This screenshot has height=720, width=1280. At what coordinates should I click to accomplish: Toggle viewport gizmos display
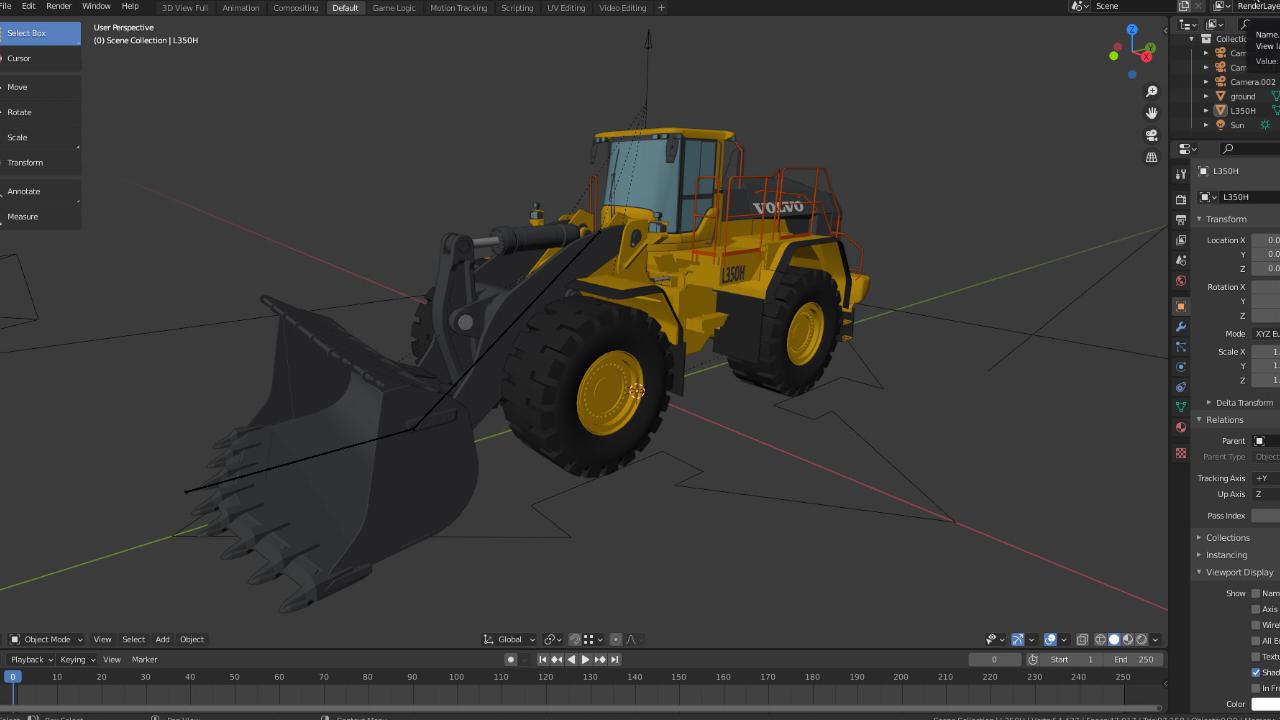pos(1017,639)
